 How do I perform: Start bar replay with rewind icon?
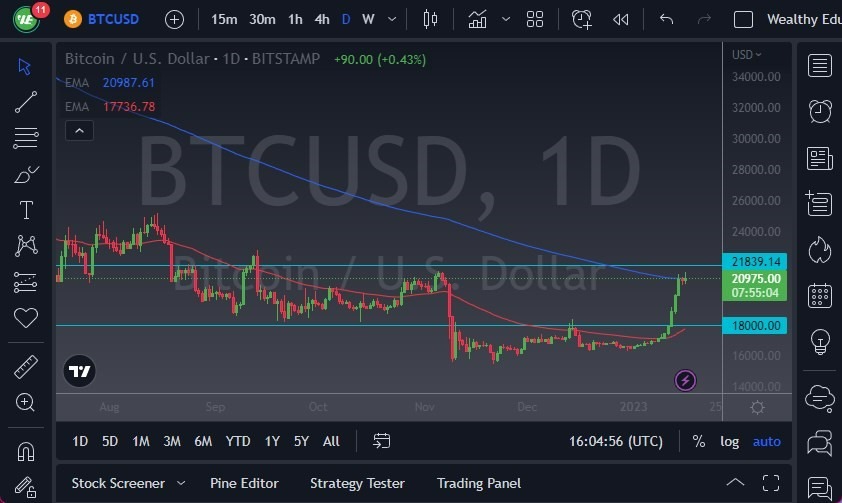coord(620,20)
